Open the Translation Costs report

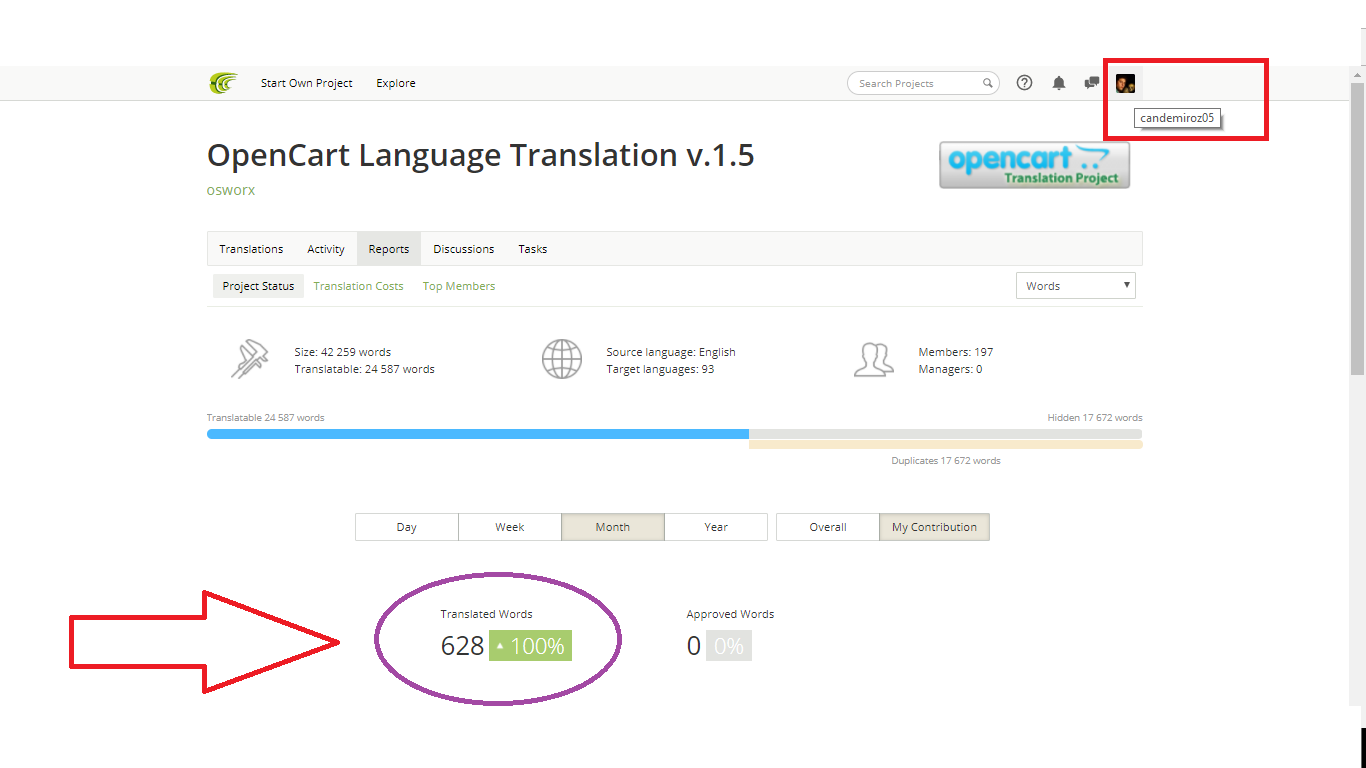pos(358,286)
